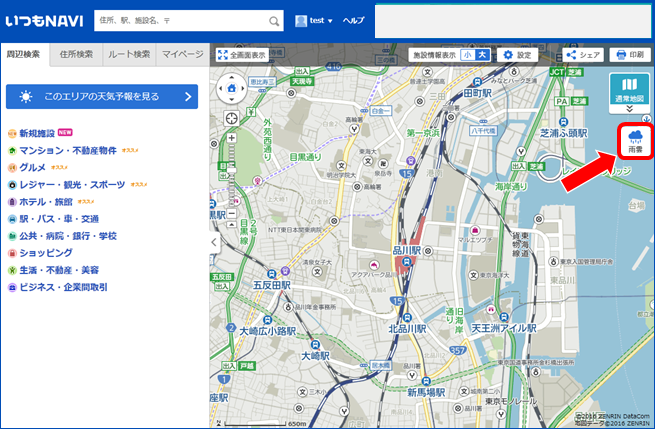Click the マルエツプチ shop marker
The height and width of the screenshot is (429, 655).
475,230
